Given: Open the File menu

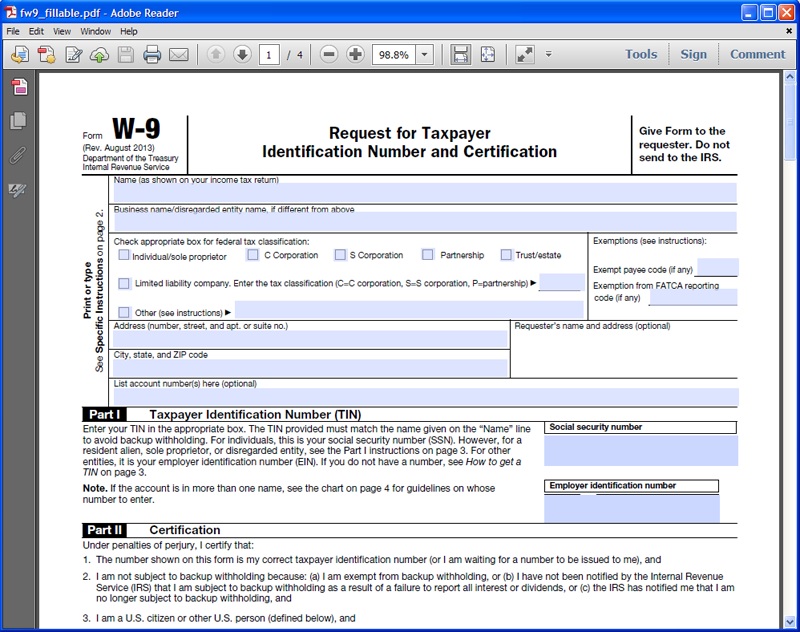Looking at the screenshot, I should (13, 31).
